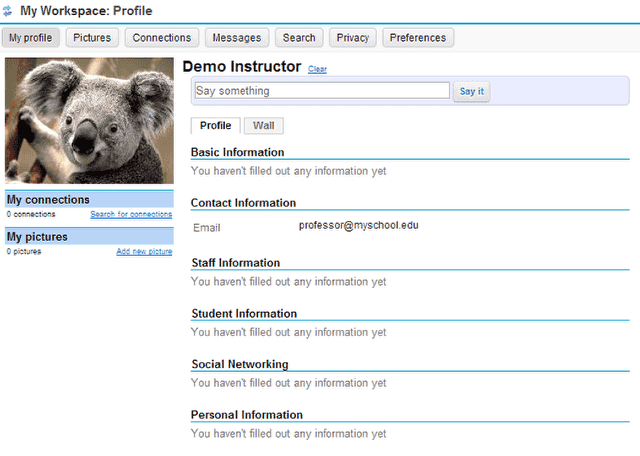Open the Preferences tab

(418, 38)
